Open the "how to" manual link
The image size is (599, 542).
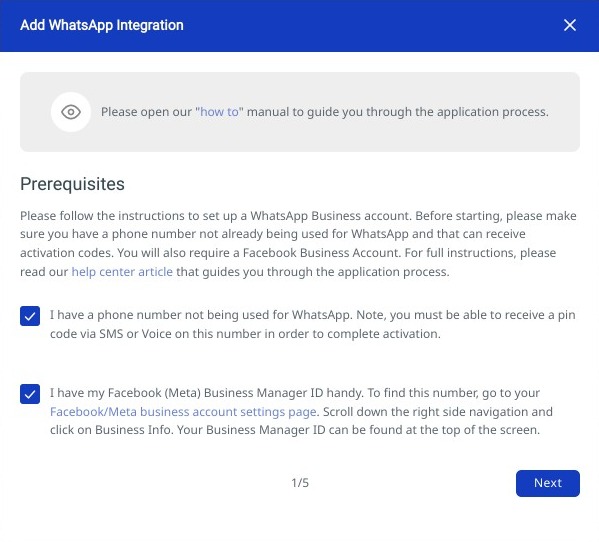(x=219, y=112)
